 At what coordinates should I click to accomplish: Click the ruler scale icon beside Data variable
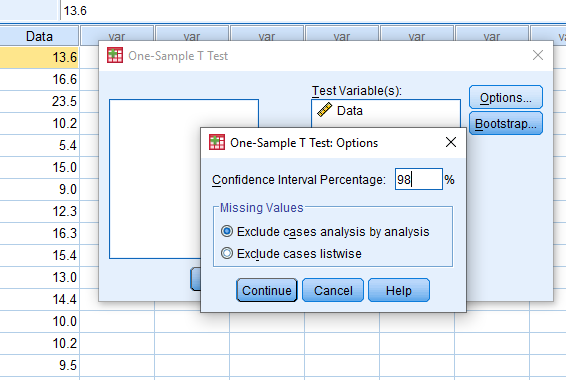[325, 110]
